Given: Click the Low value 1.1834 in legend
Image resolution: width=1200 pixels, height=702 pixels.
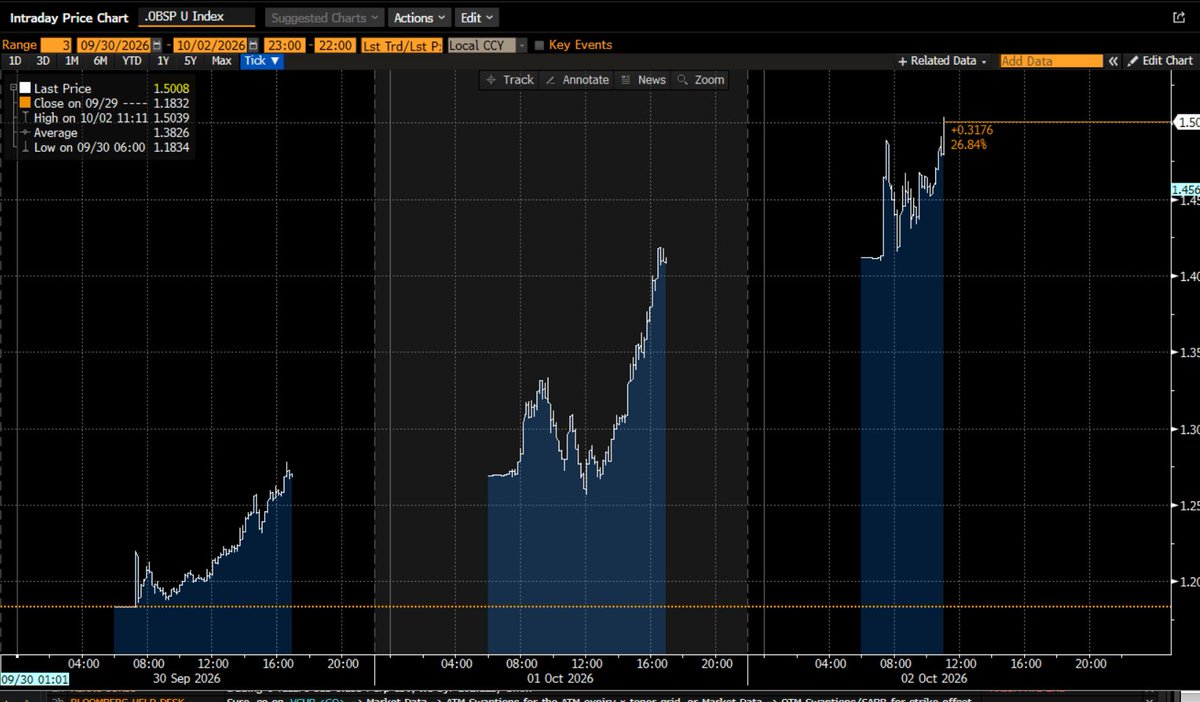Looking at the screenshot, I should click(171, 147).
